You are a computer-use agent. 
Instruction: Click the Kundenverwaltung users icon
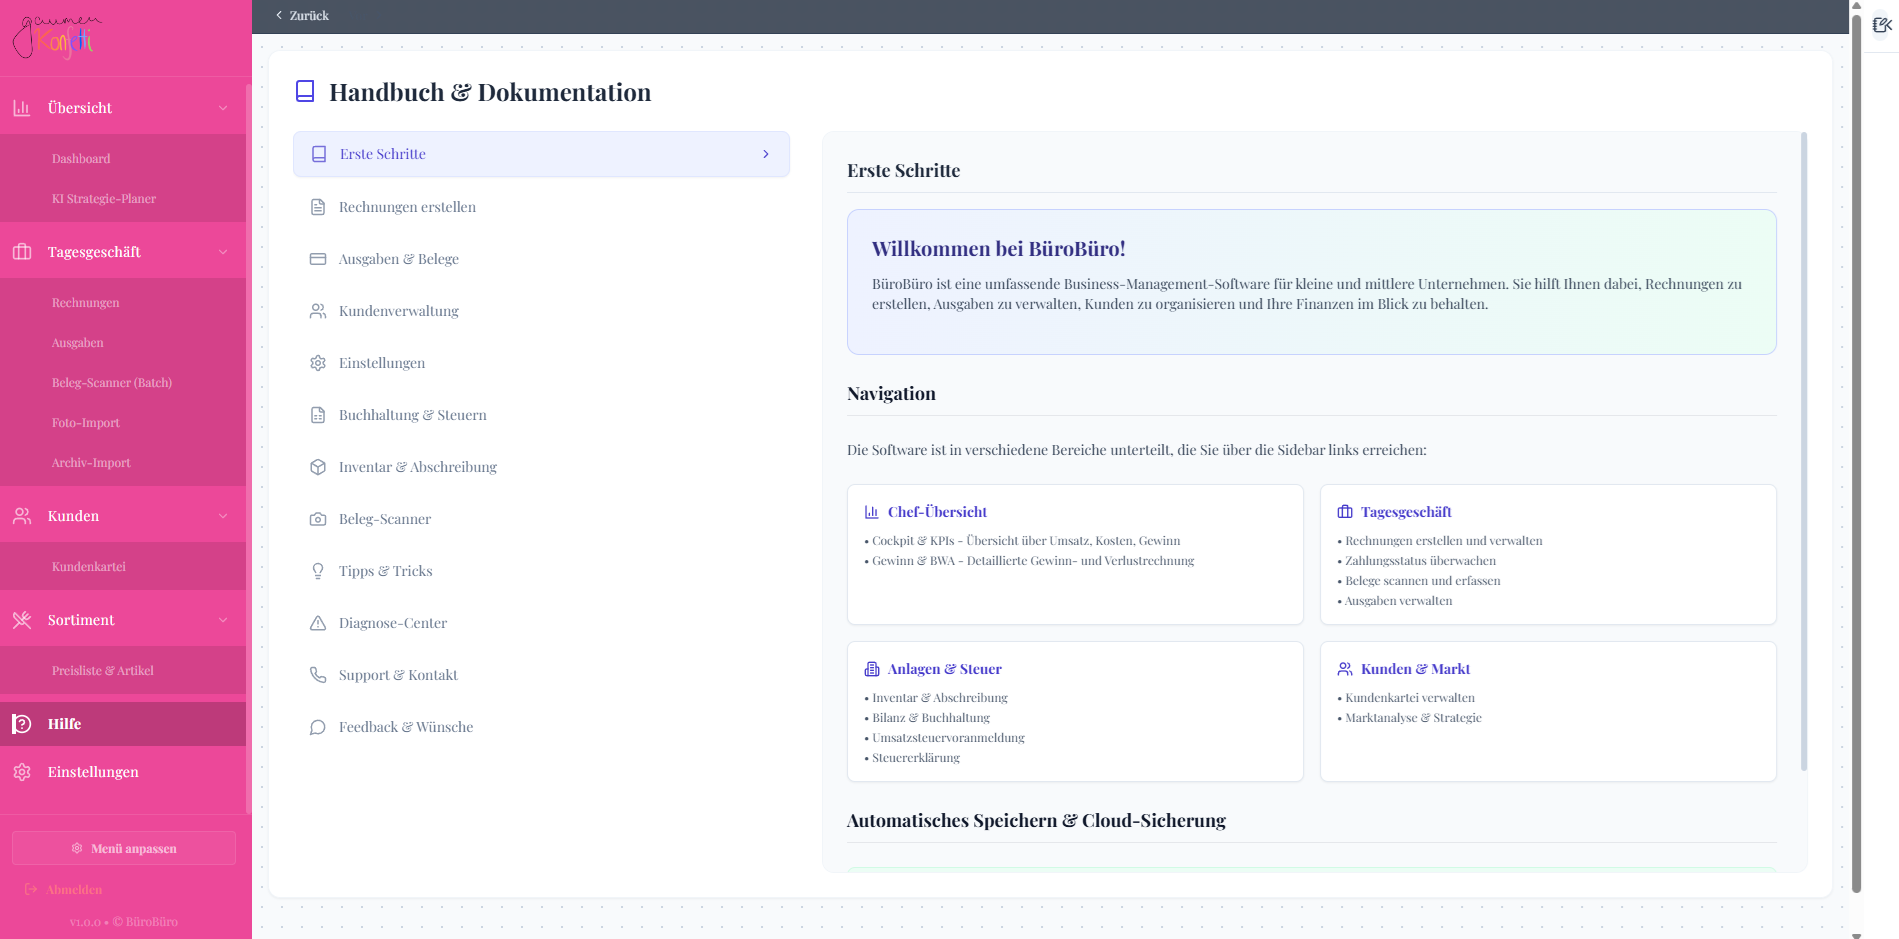click(318, 311)
